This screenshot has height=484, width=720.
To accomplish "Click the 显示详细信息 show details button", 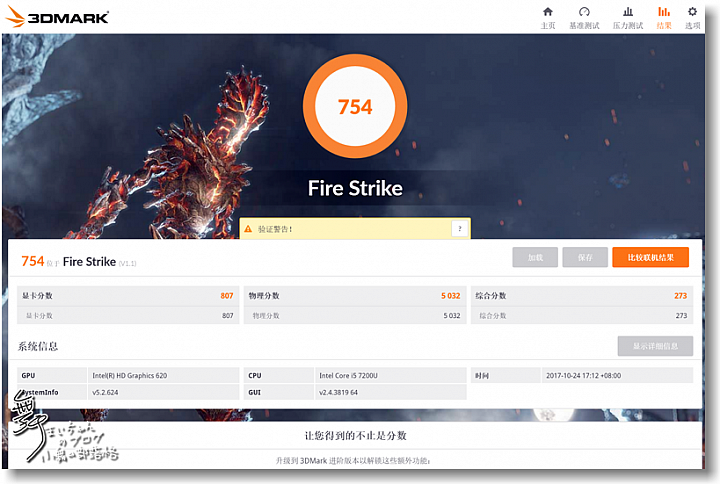I will coord(655,346).
